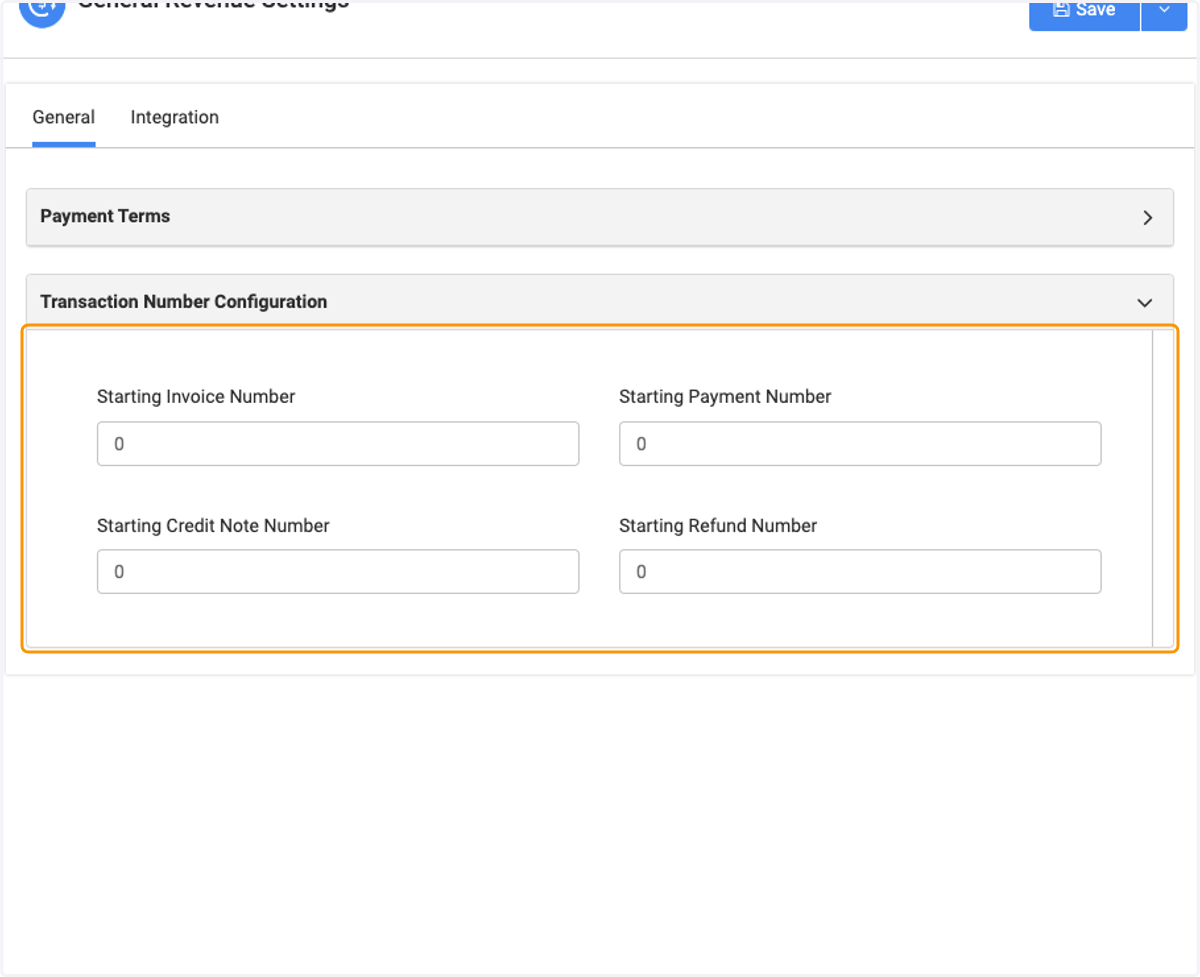Focus the Starting Payment Number field
Viewport: 1200px width, 977px height.
coord(860,444)
